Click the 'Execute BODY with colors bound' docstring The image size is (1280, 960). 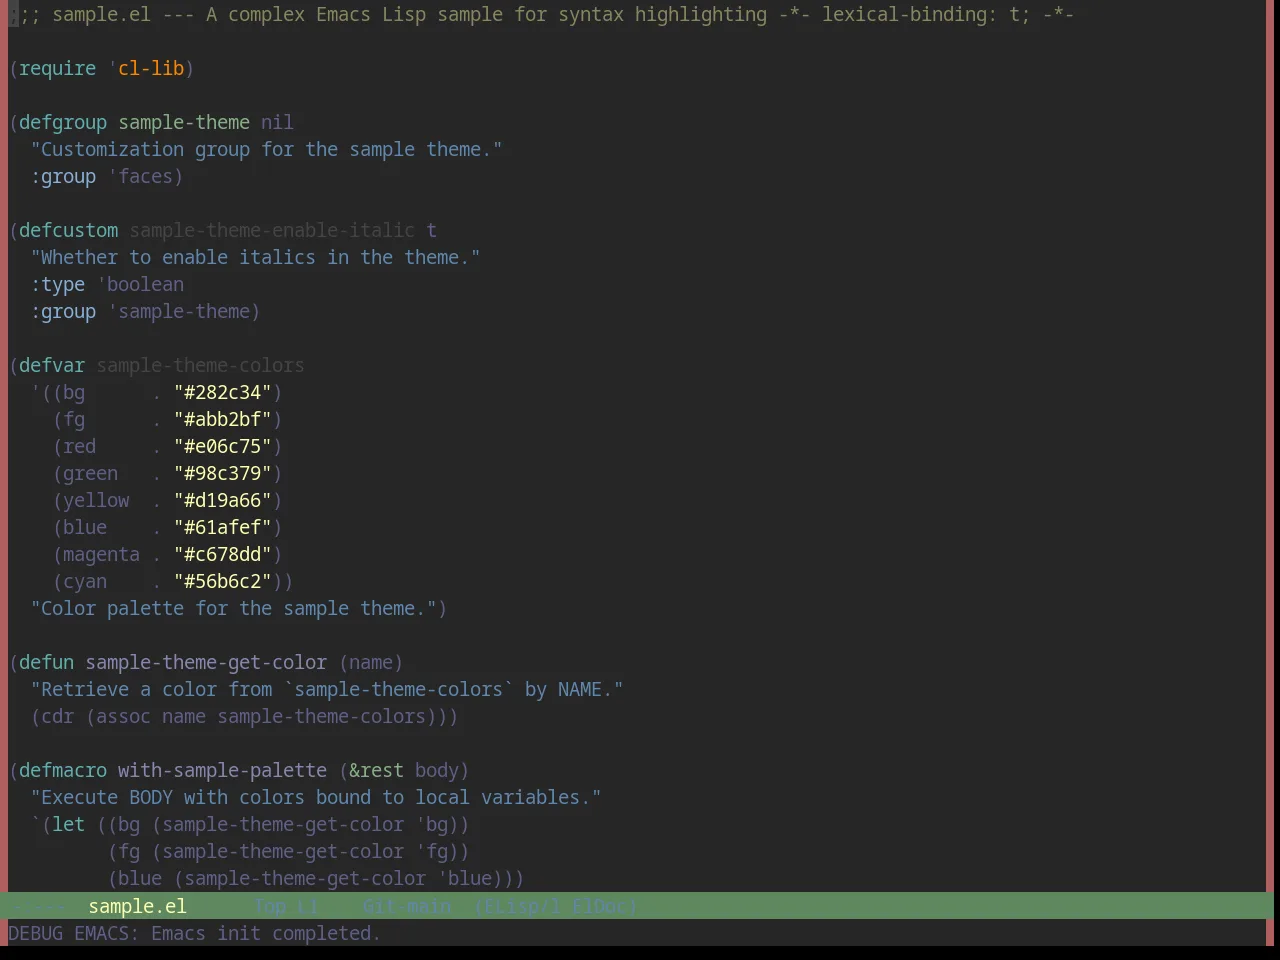click(316, 797)
